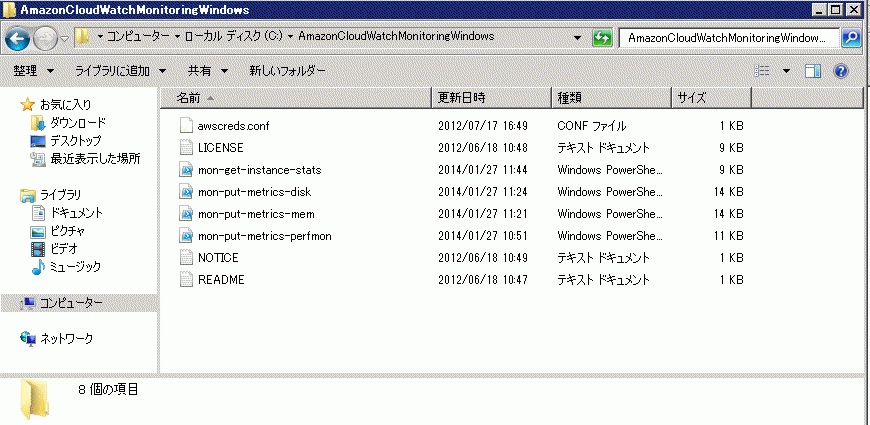
Task: Click ダウンロード folder icon in sidebar
Action: point(37,123)
